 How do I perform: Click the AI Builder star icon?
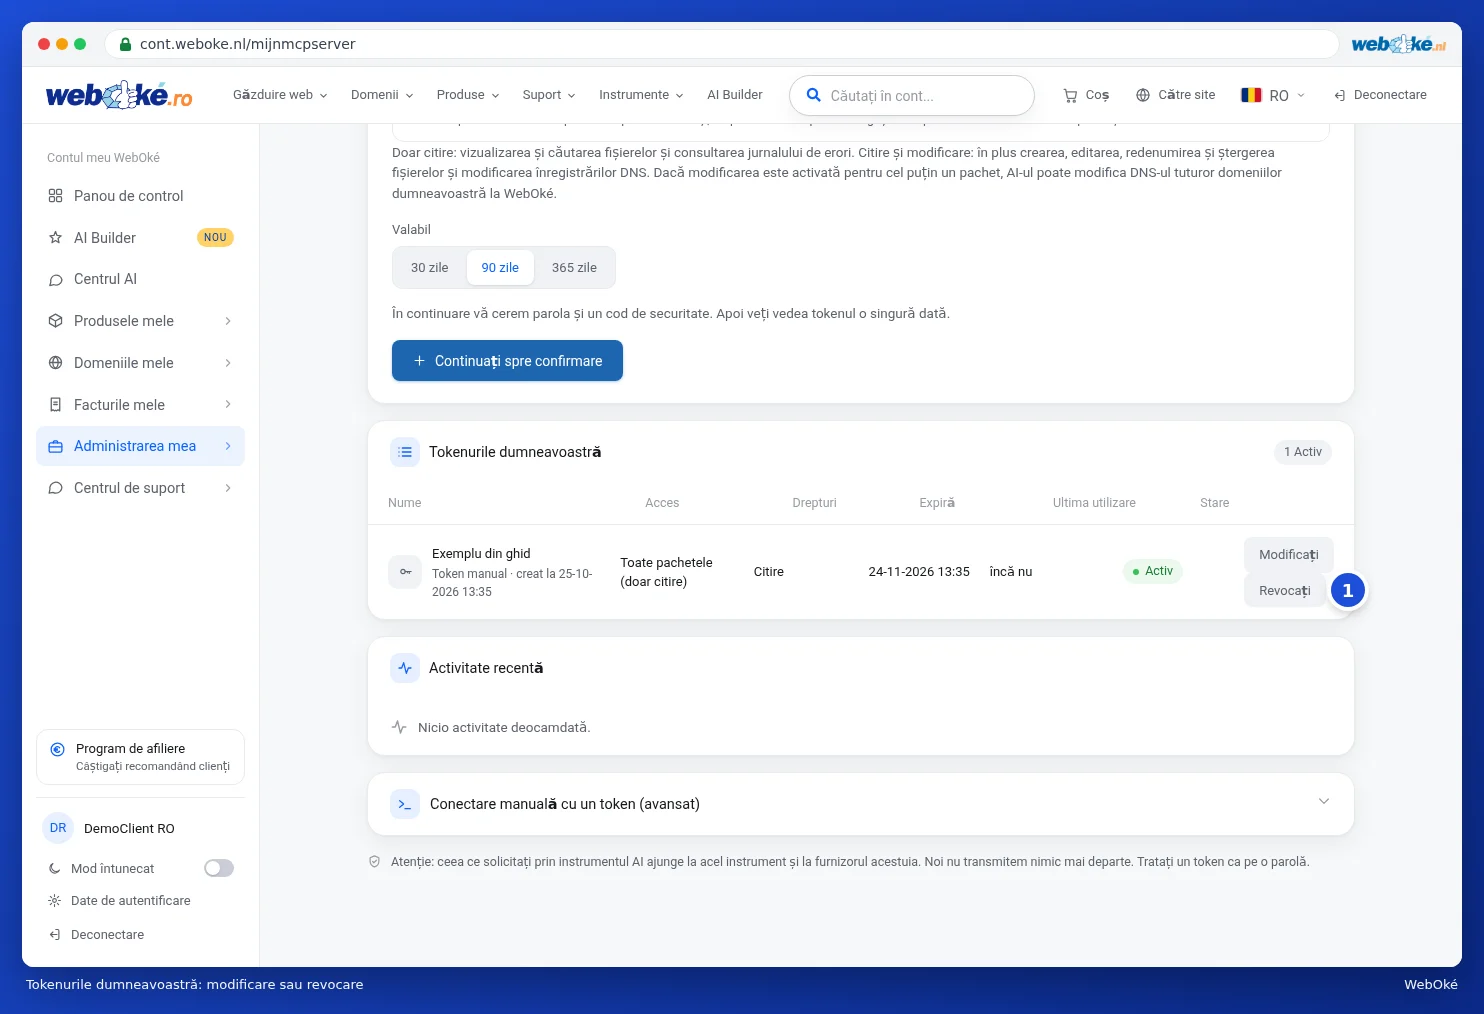(x=56, y=238)
